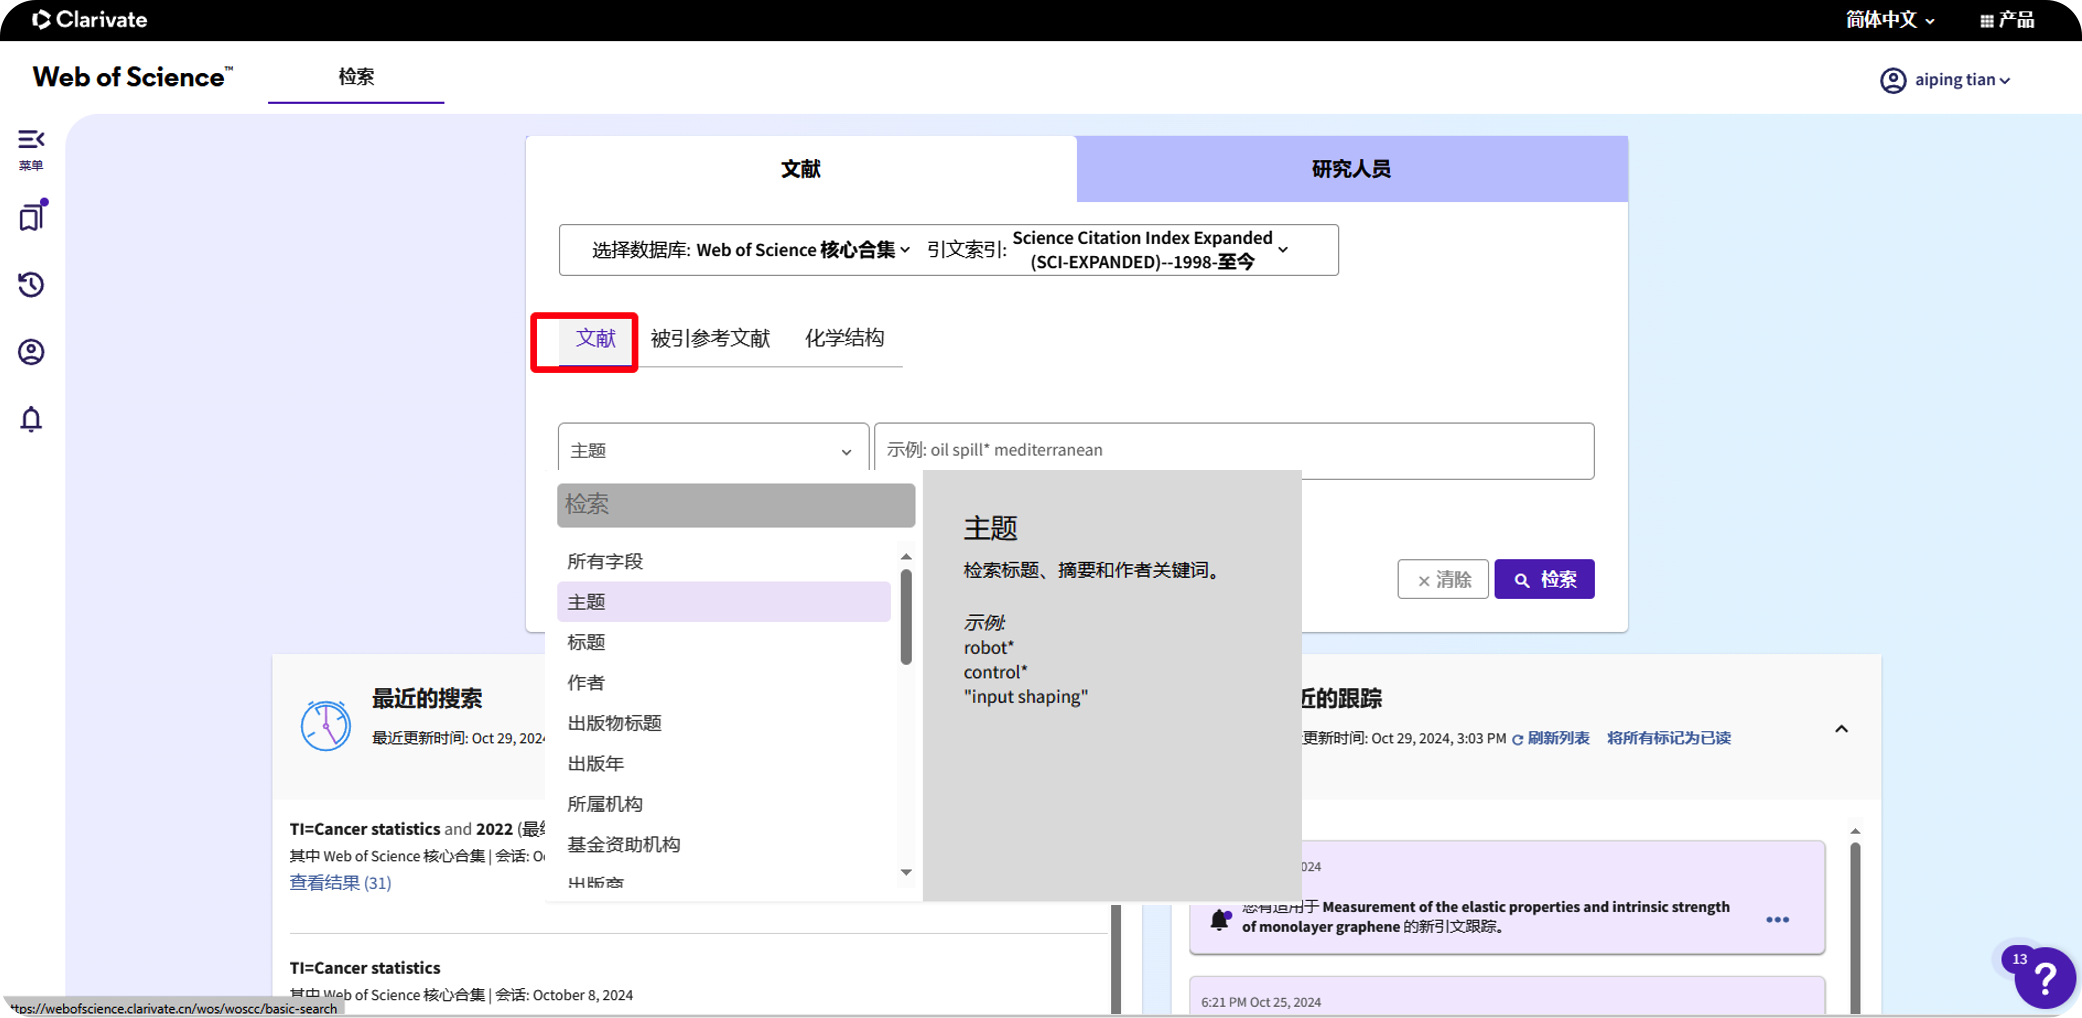Viewport: 2082px width, 1018px height.
Task: Click the field filter 检索 box in dropdown
Action: pos(736,505)
